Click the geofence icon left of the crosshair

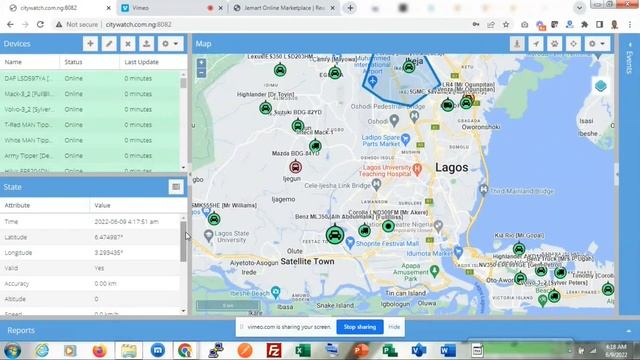(x=555, y=44)
